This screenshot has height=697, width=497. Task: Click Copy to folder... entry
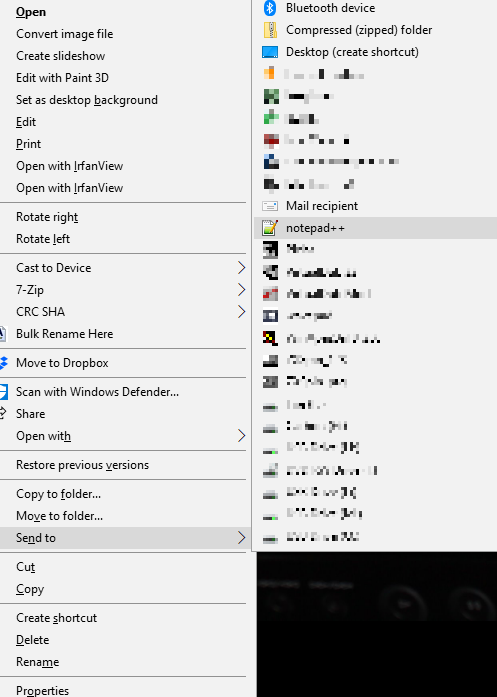58,494
